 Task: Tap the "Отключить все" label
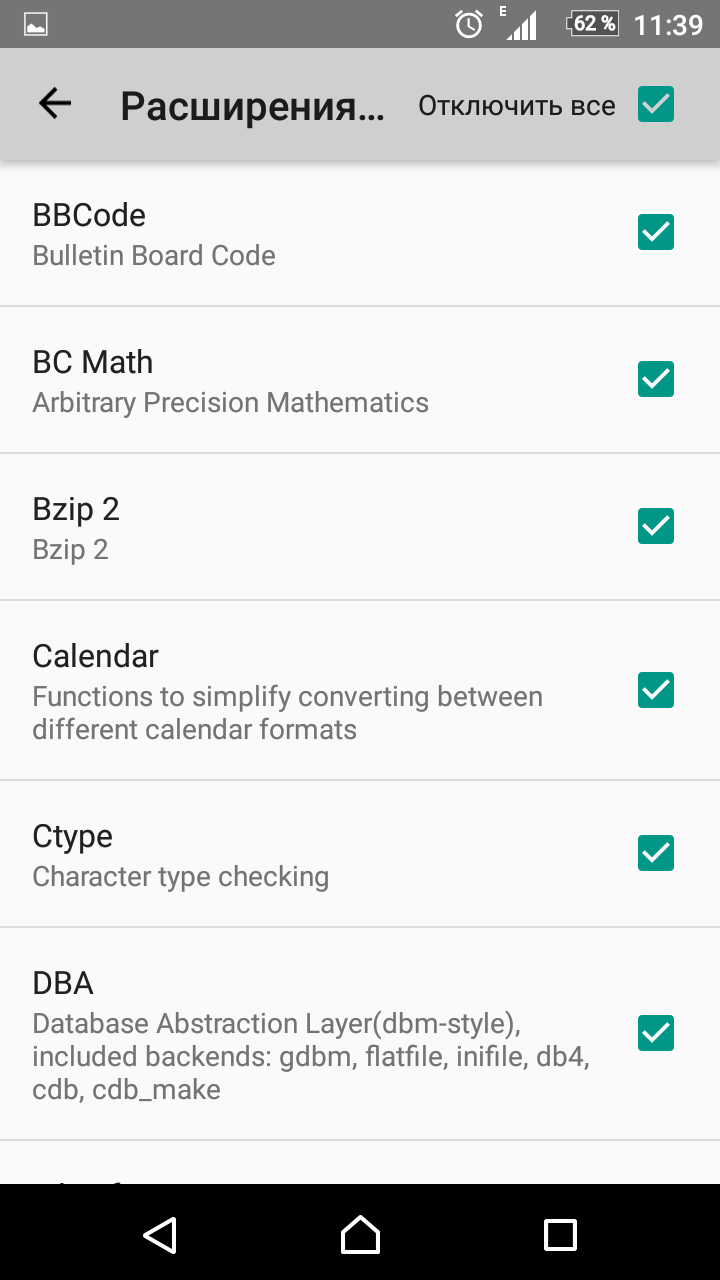(516, 105)
